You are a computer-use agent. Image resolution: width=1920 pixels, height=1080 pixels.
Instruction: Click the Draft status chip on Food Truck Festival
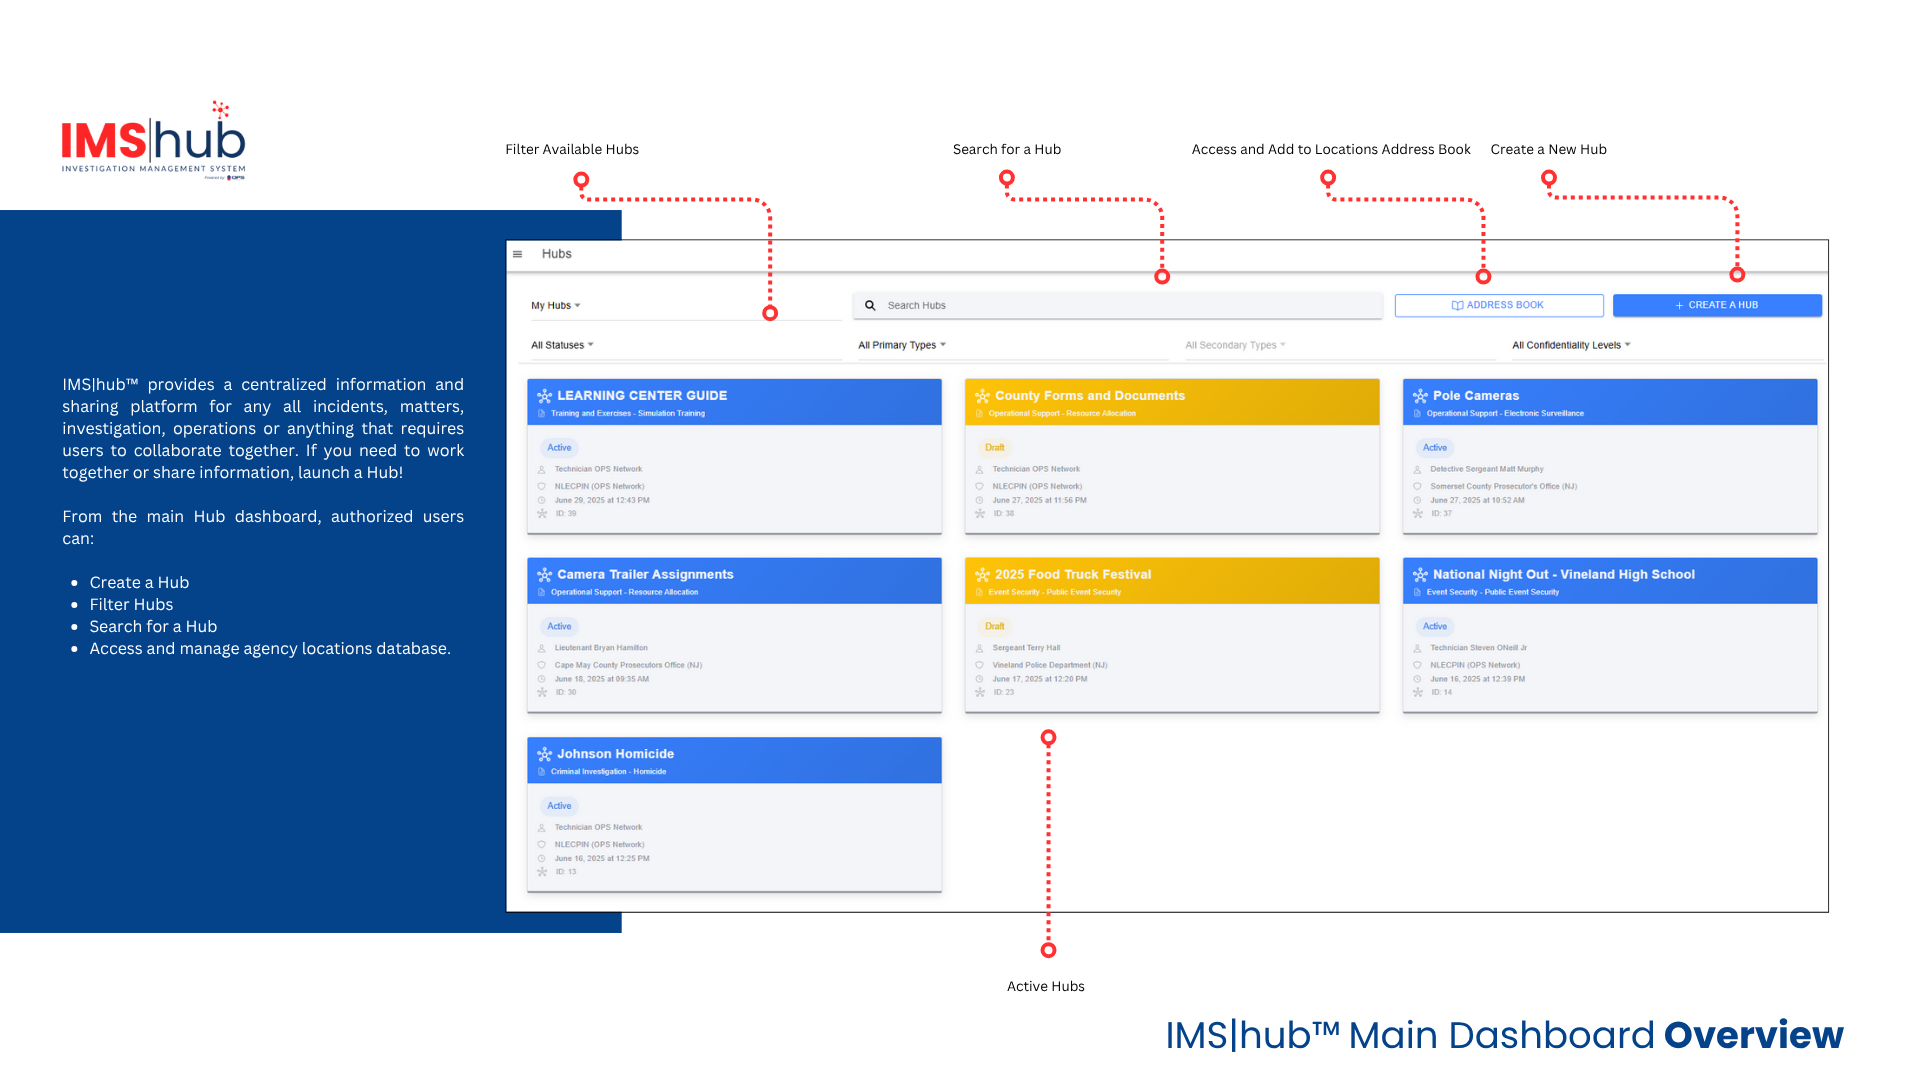(994, 627)
